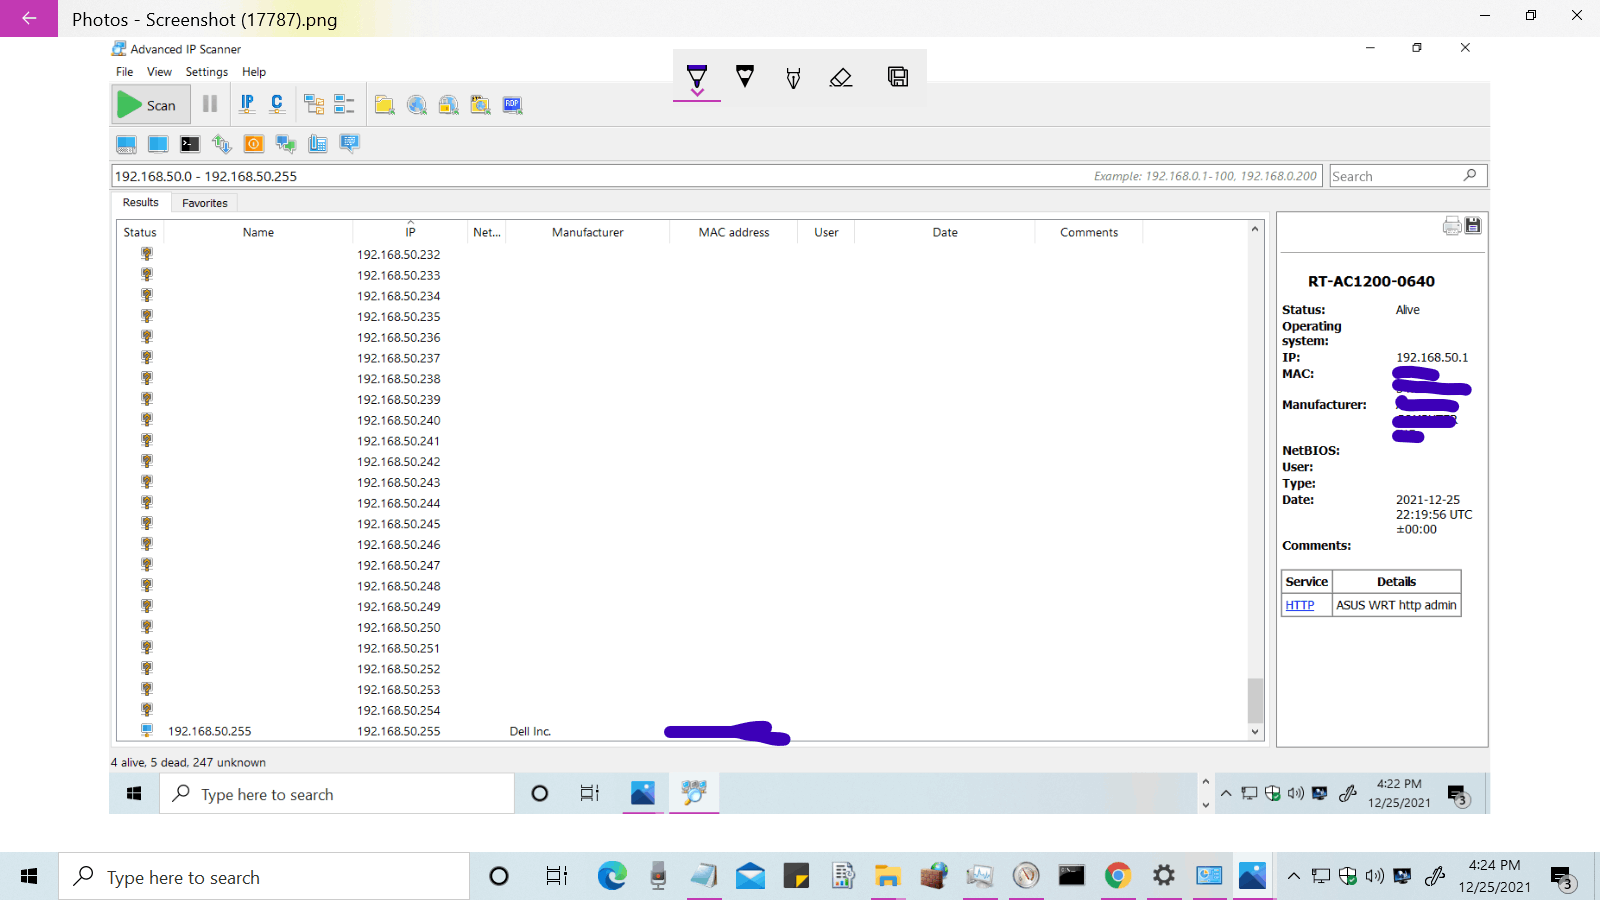Viewport: 1600px width, 900px height.
Task: Click the shared folder explore icon
Action: coord(384,105)
